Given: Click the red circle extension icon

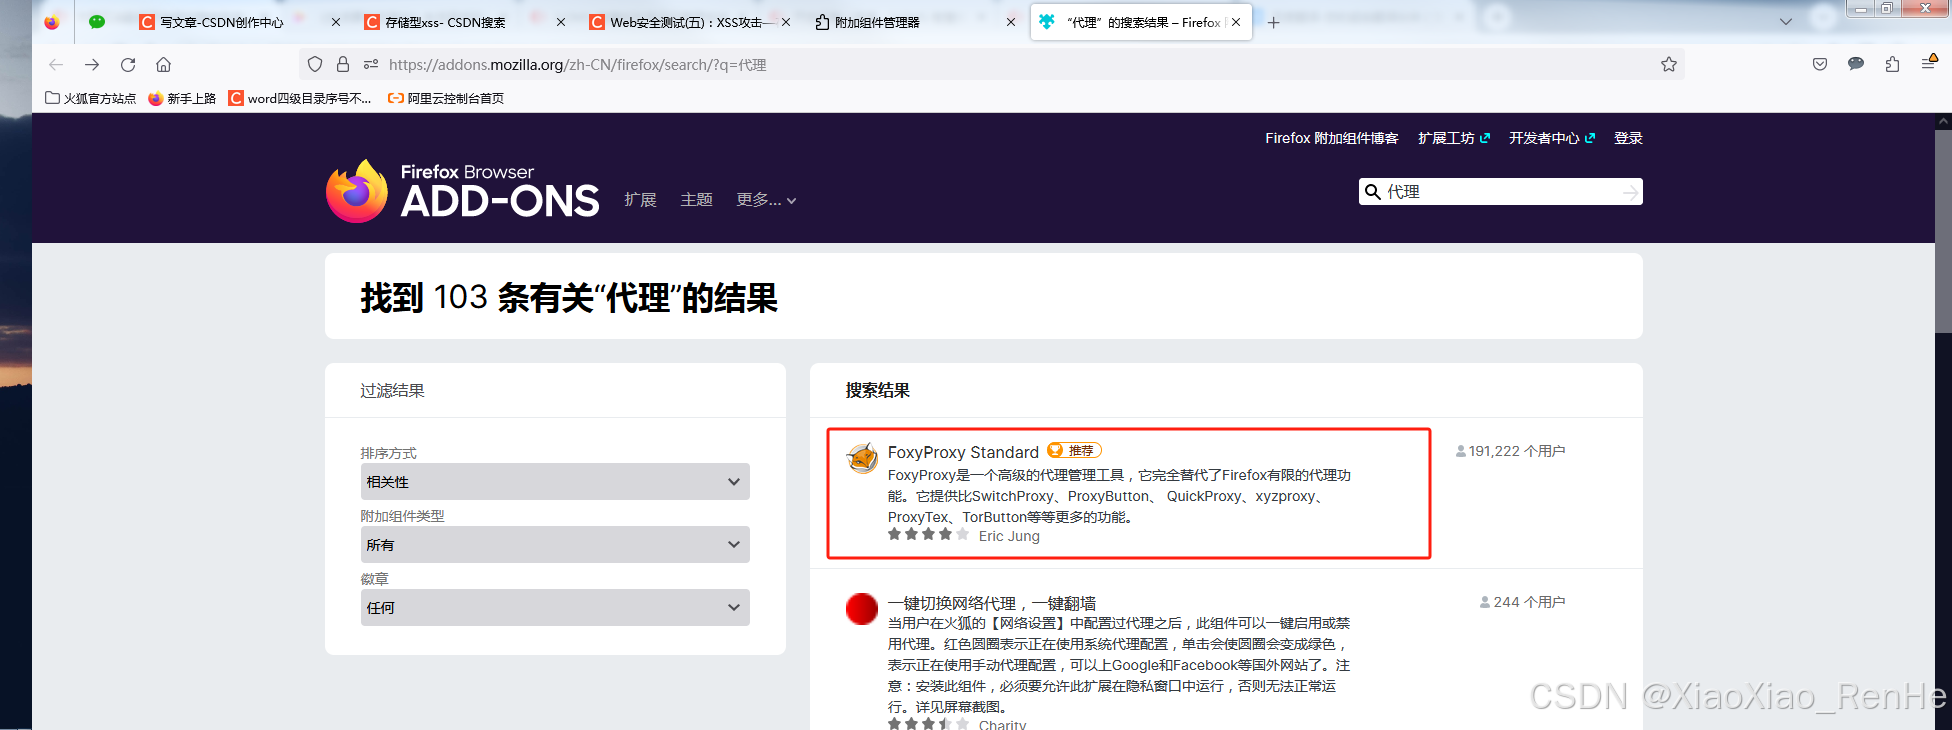Looking at the screenshot, I should (x=862, y=608).
